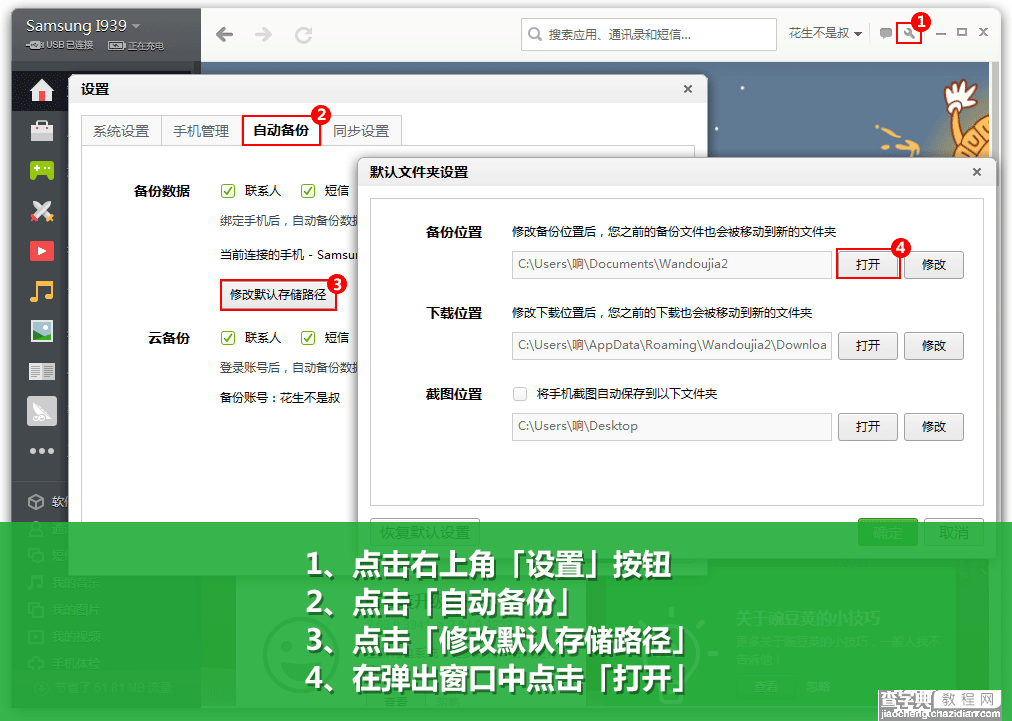Image resolution: width=1012 pixels, height=721 pixels.
Task: Show more sidebar items with three dots
Action: tap(41, 451)
